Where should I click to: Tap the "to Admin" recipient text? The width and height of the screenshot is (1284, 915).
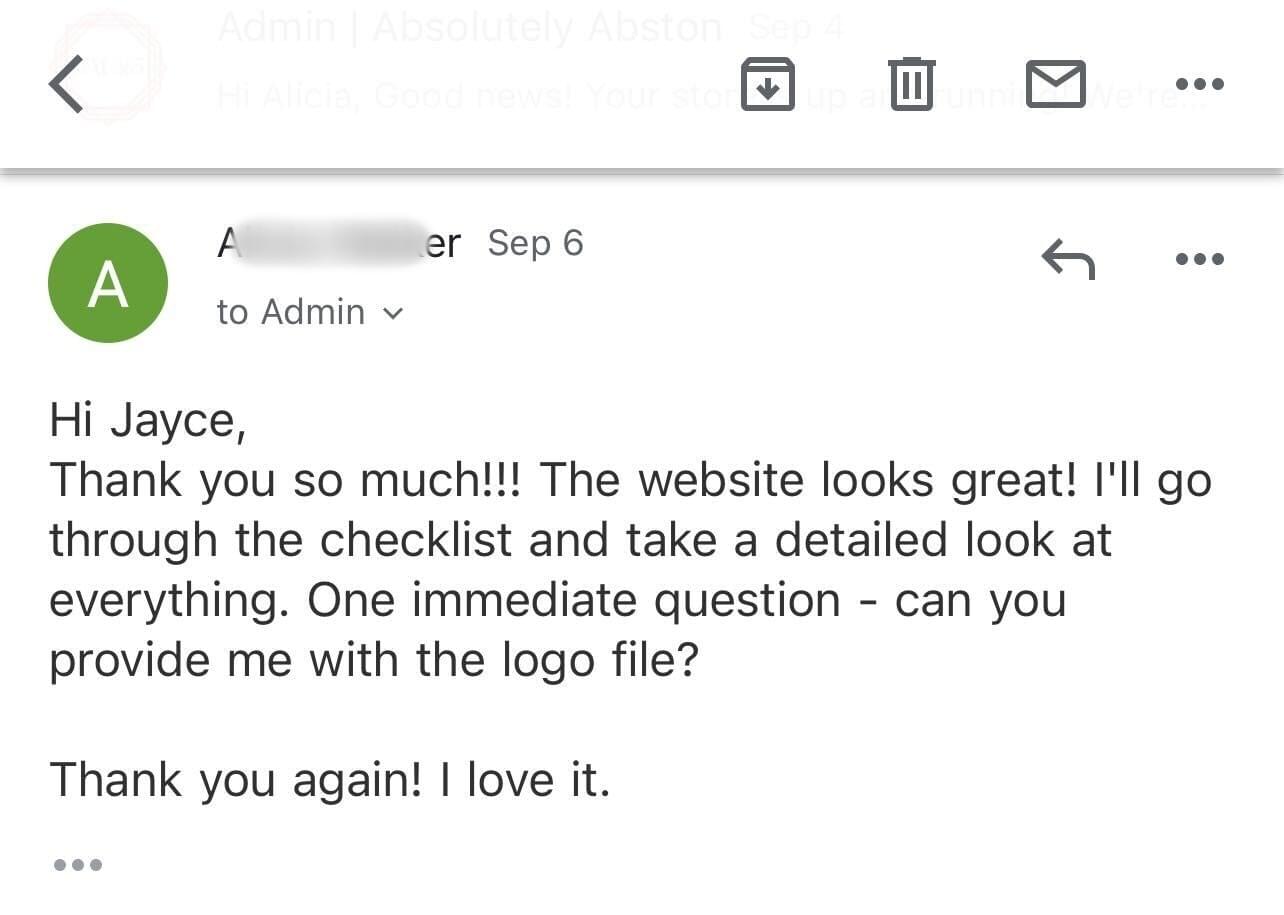click(291, 312)
